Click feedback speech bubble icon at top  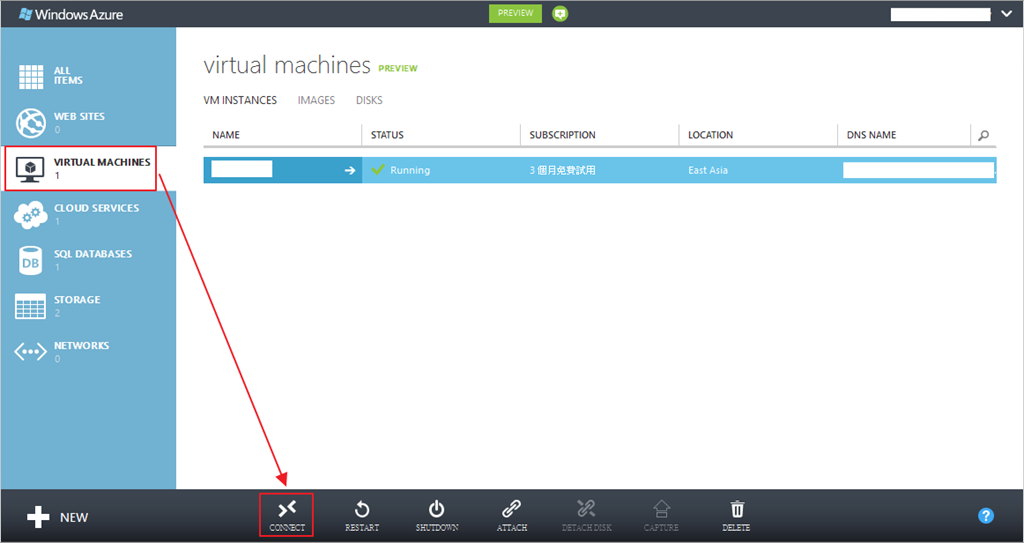tap(560, 13)
